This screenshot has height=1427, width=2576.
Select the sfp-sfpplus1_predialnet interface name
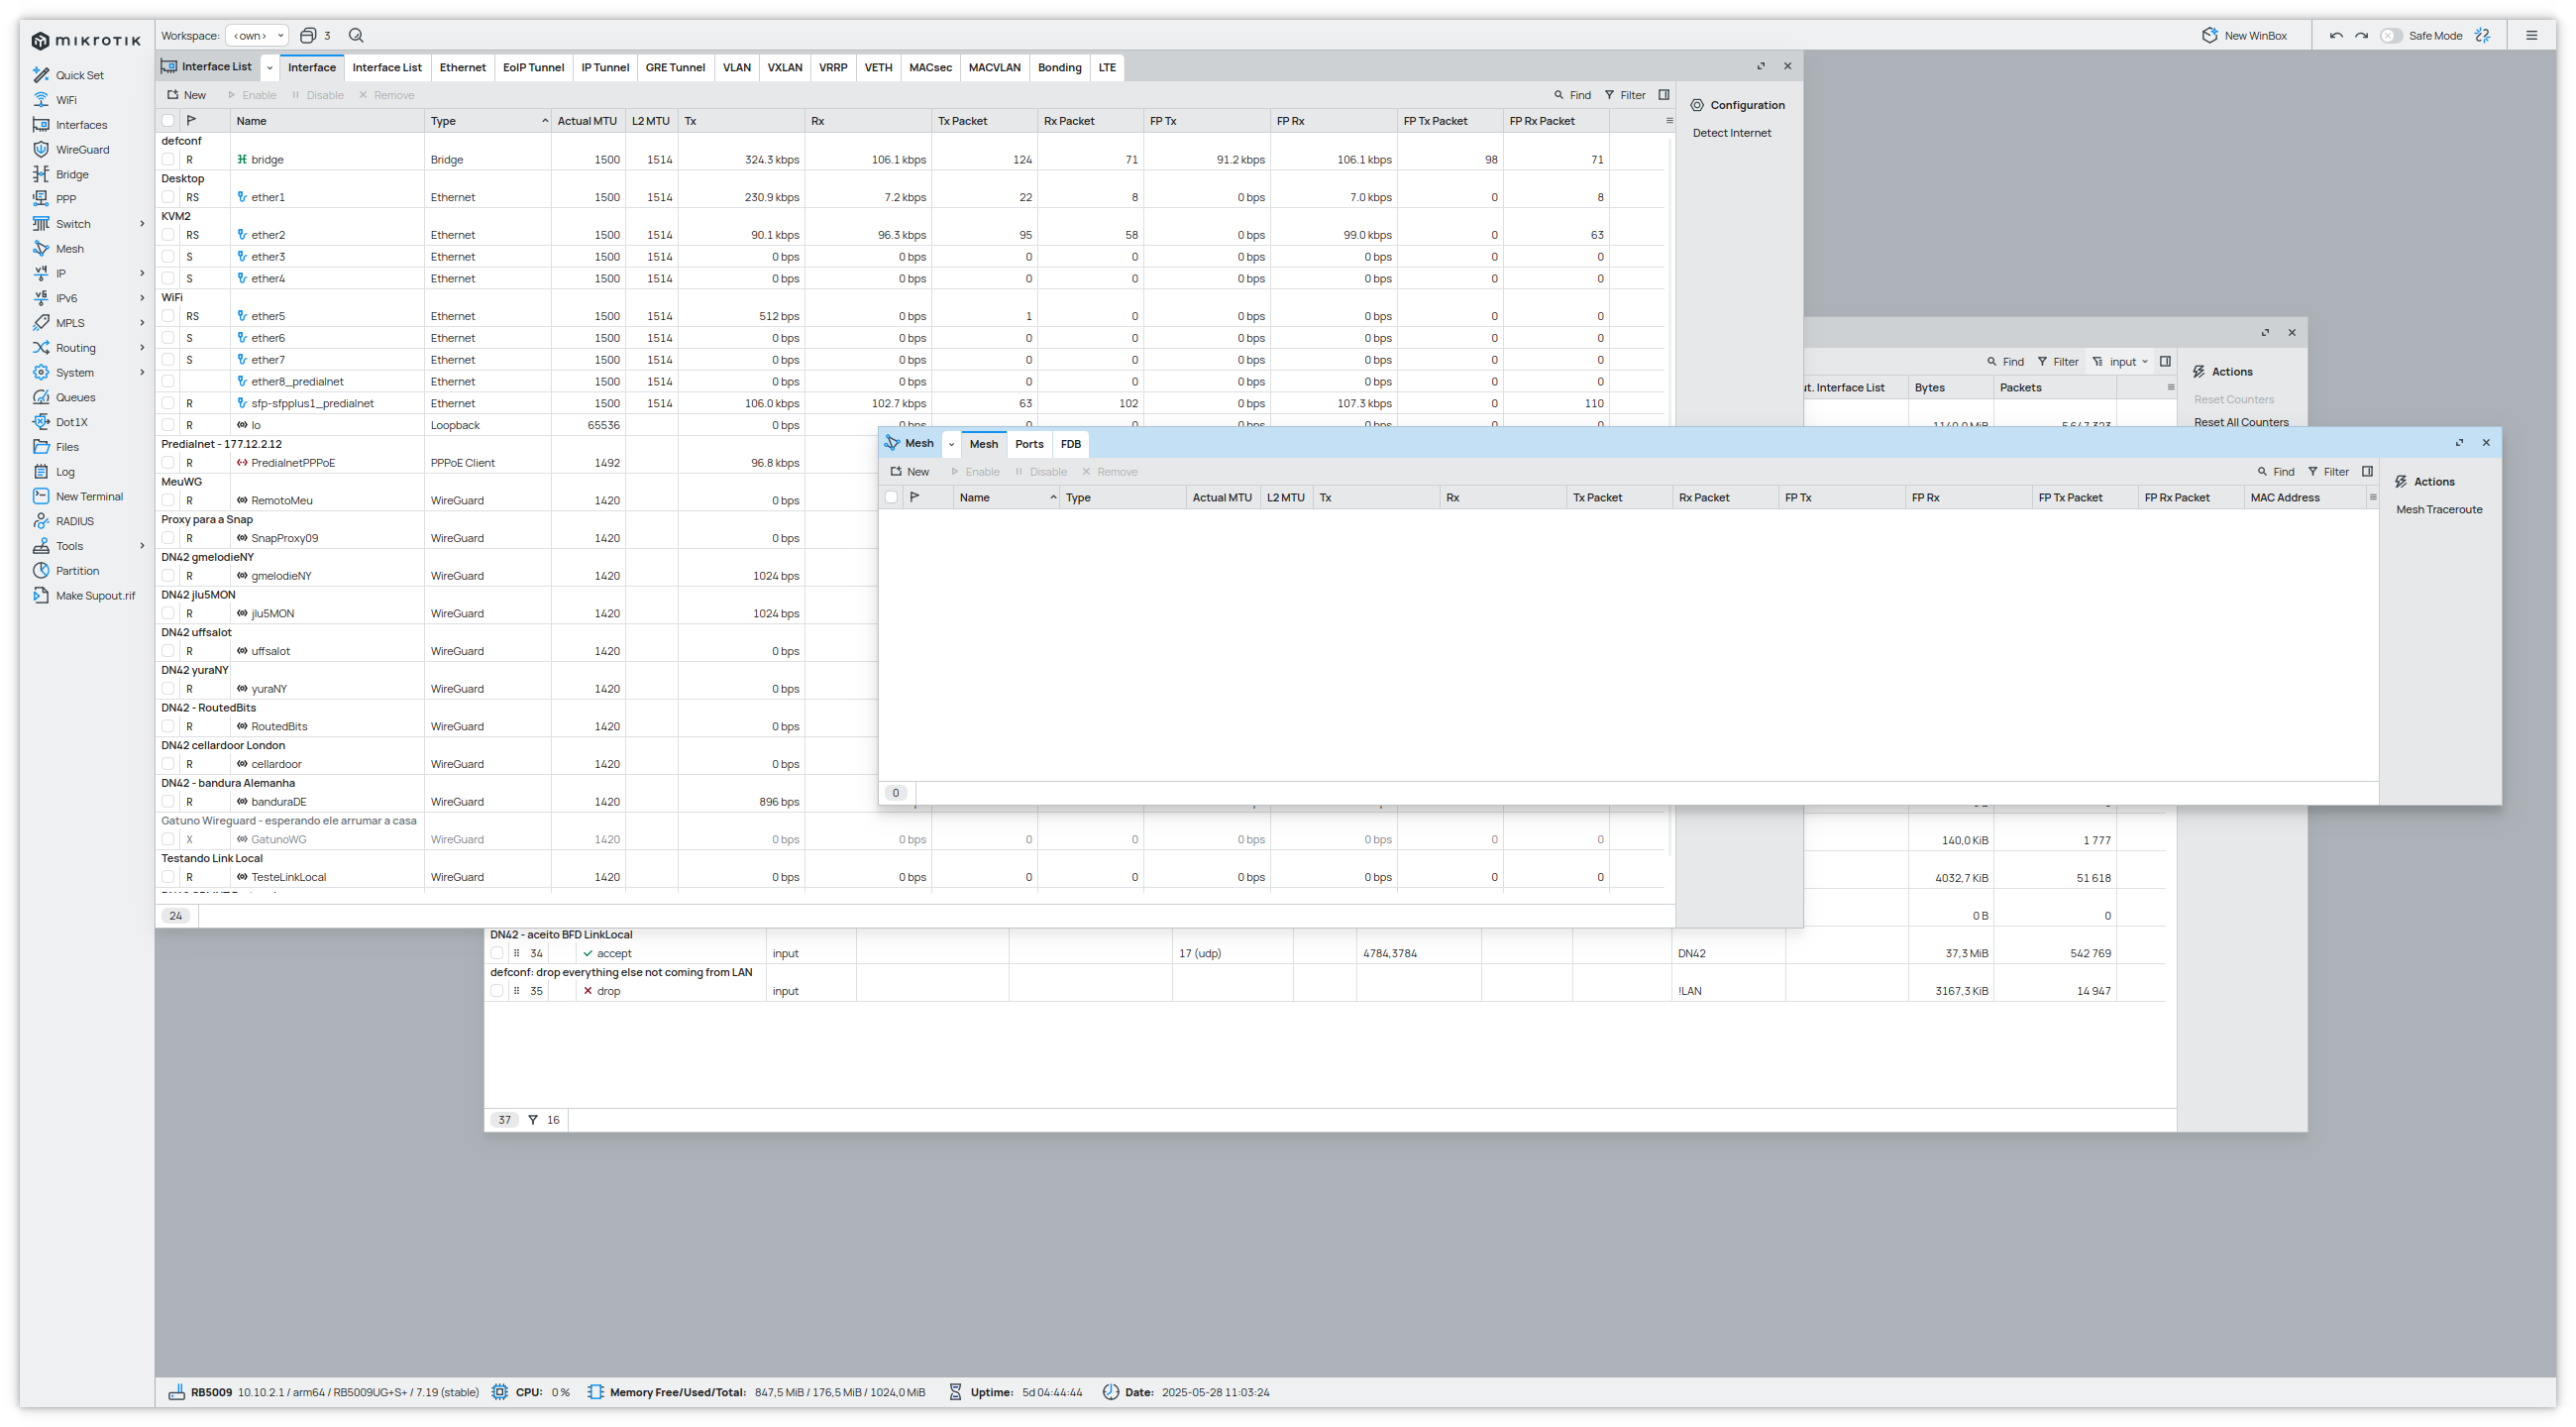tap(312, 403)
